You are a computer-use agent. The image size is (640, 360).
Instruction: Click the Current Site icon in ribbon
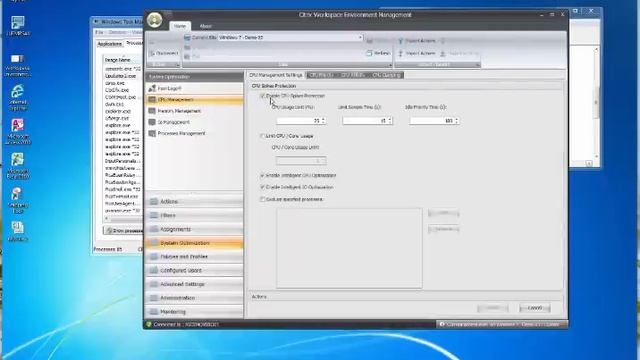pos(187,38)
